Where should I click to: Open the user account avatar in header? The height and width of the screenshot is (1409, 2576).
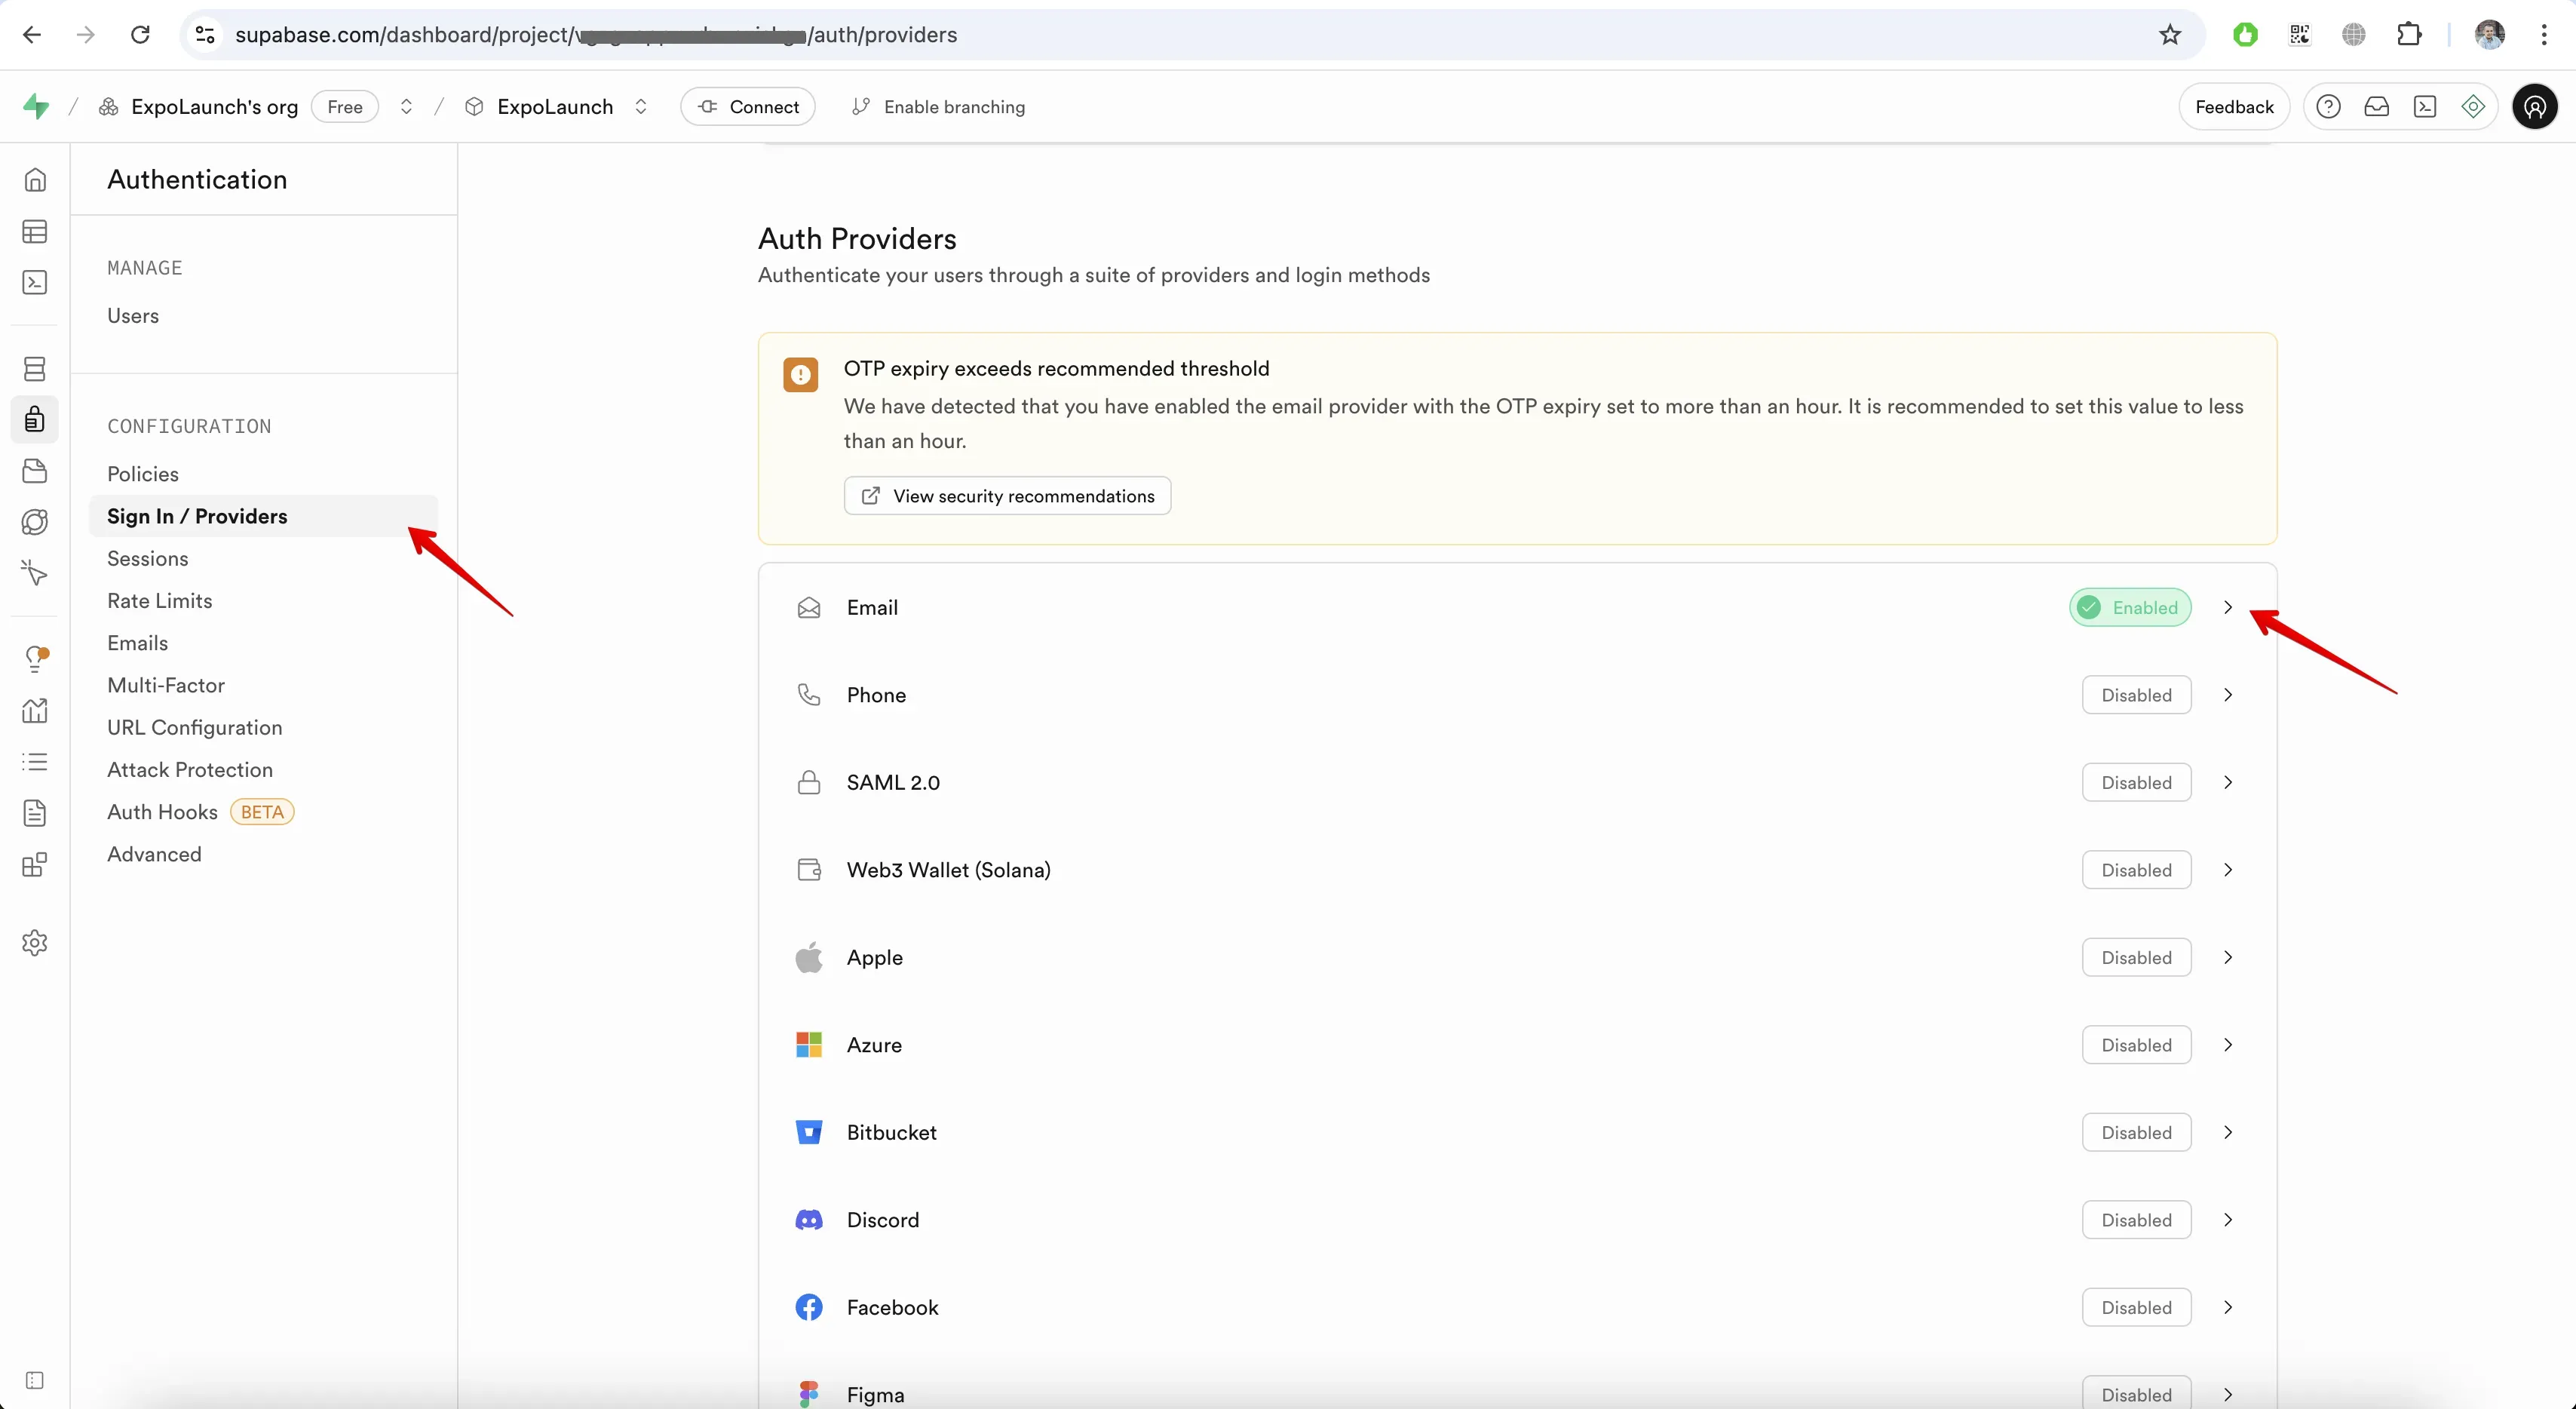click(x=2535, y=107)
